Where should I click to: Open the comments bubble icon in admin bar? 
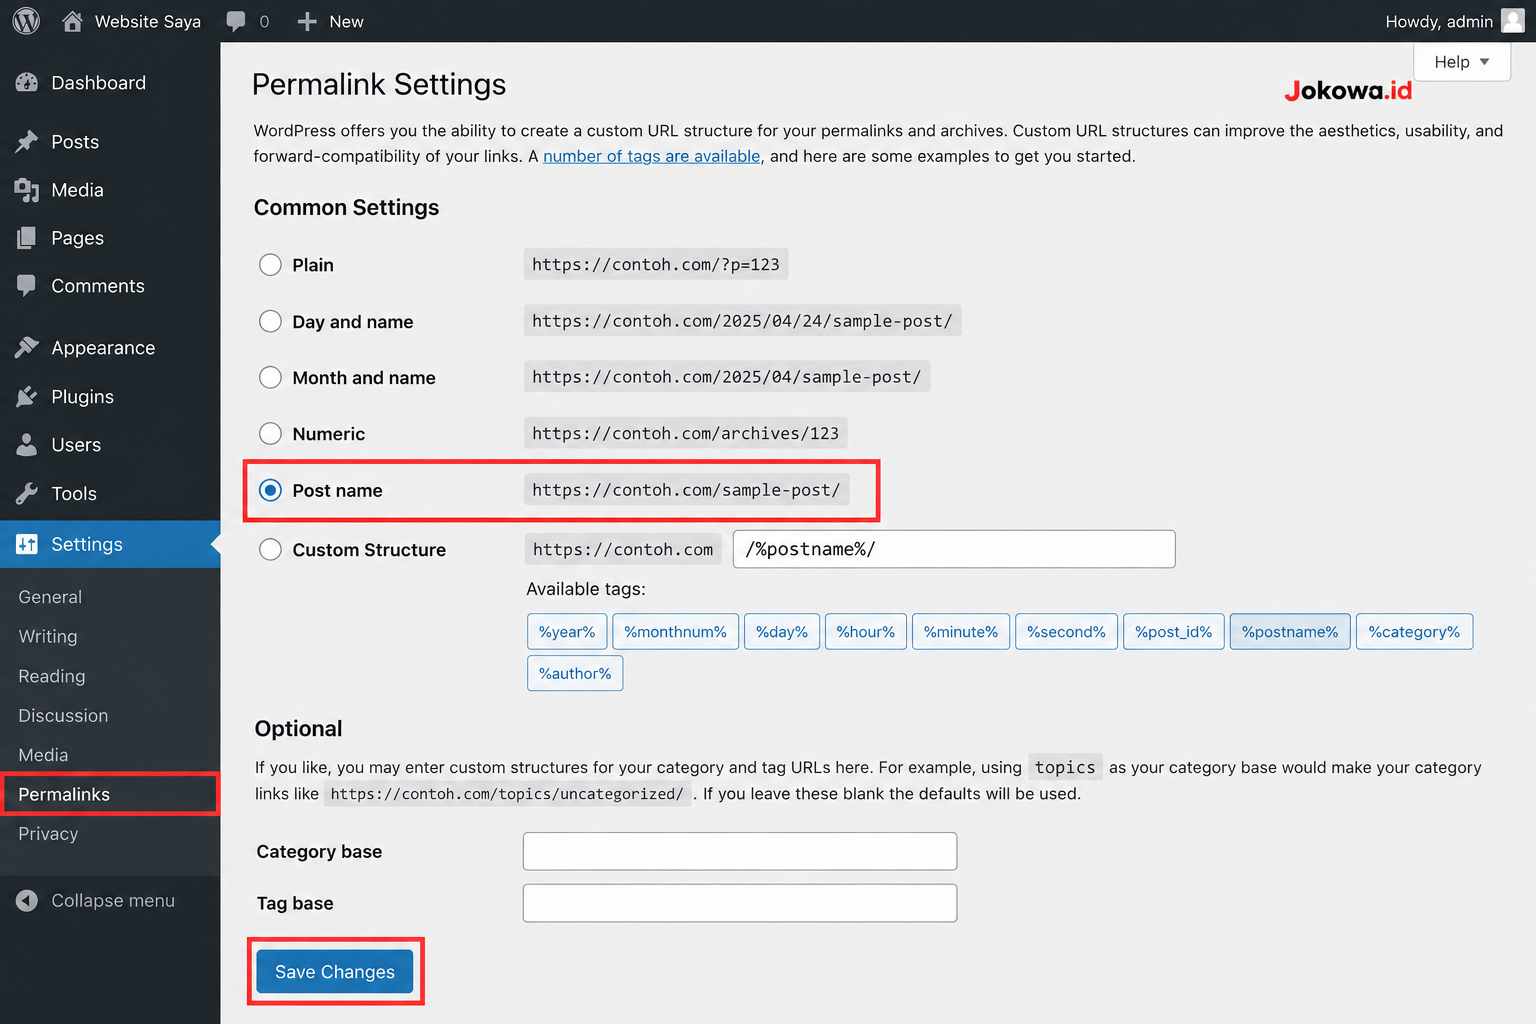click(x=236, y=21)
